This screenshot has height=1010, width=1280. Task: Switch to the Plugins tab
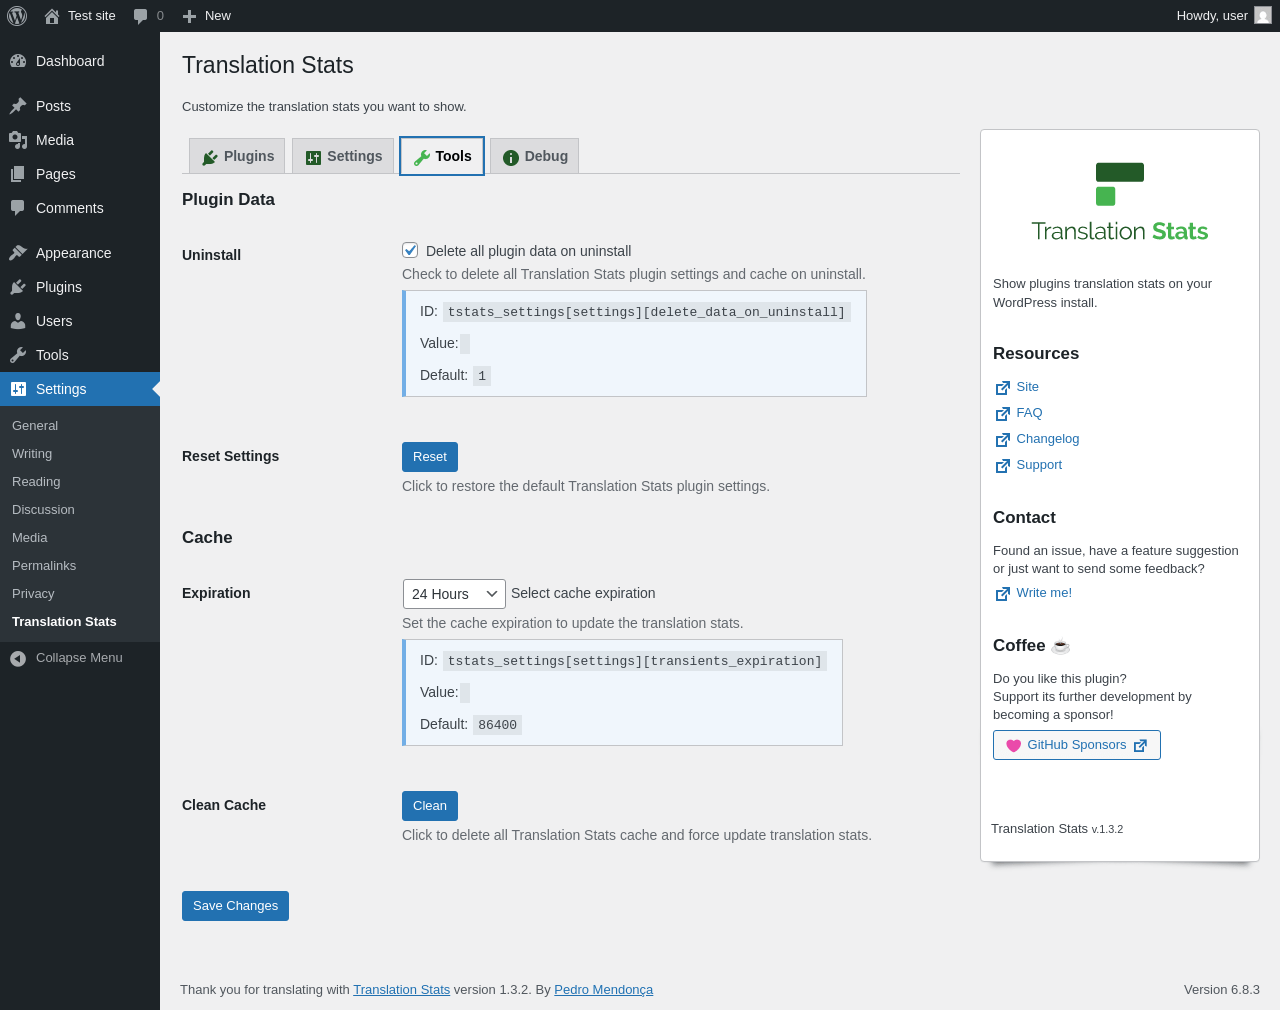click(237, 156)
